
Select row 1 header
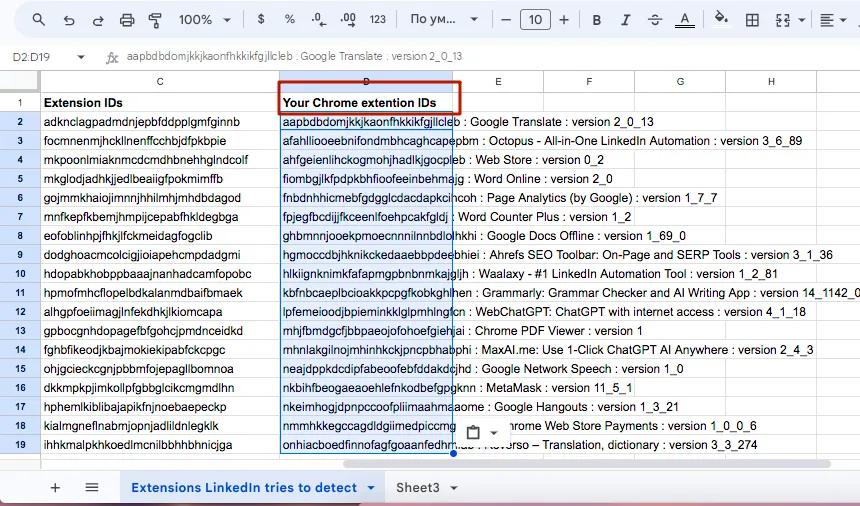[20, 103]
